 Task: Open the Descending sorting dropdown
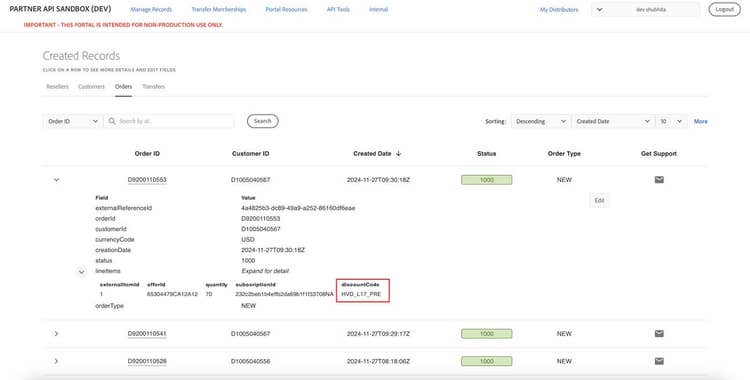tap(540, 121)
